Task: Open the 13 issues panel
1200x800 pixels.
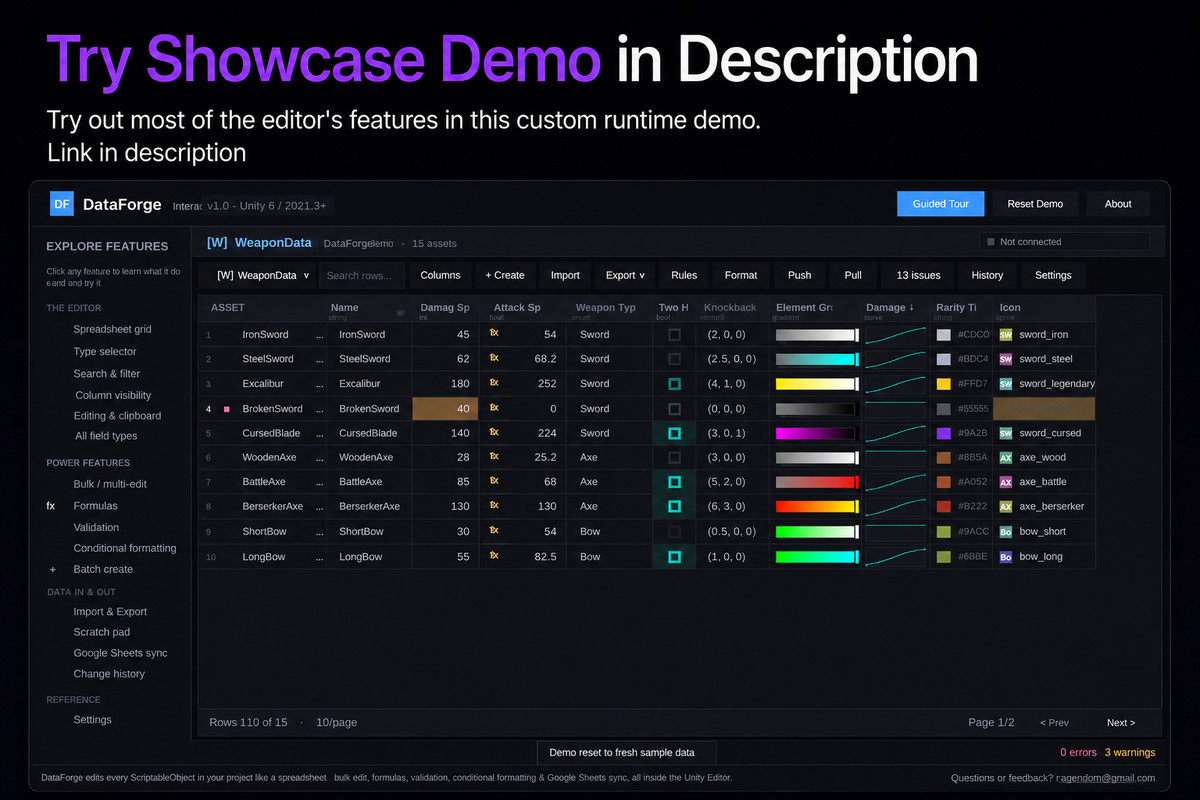Action: coord(918,275)
